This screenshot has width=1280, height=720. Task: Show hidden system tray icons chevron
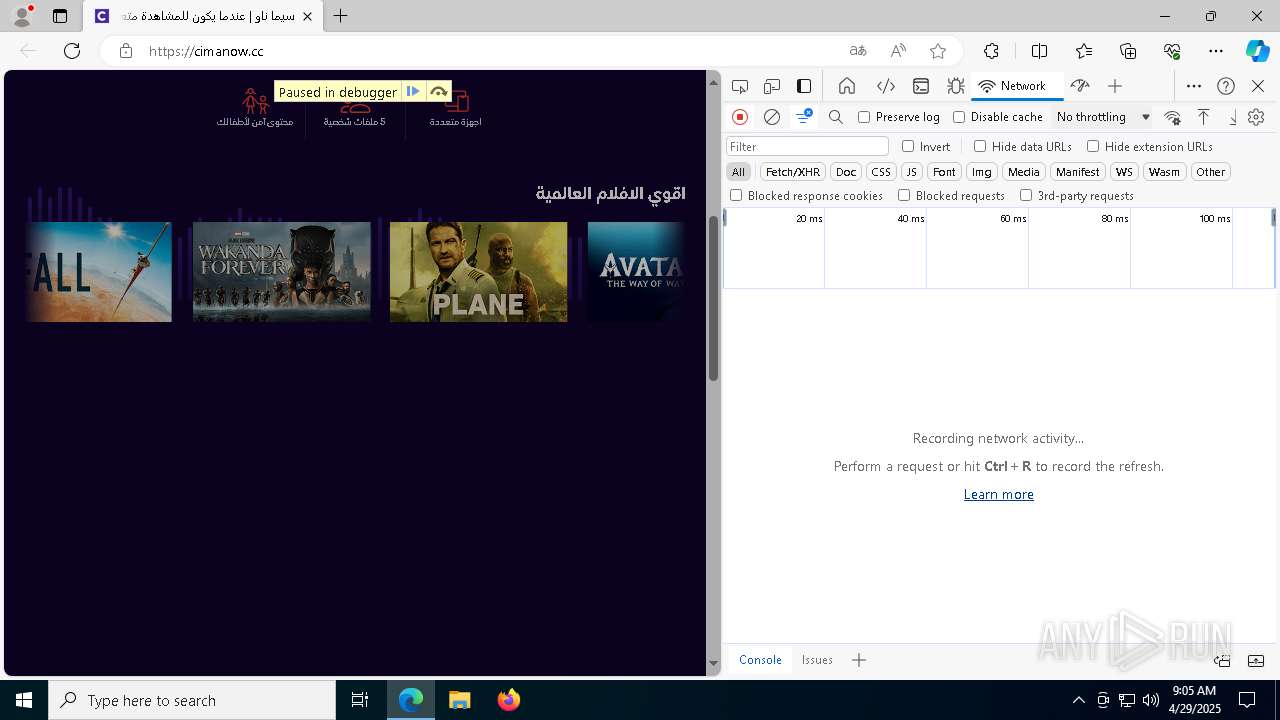1078,700
